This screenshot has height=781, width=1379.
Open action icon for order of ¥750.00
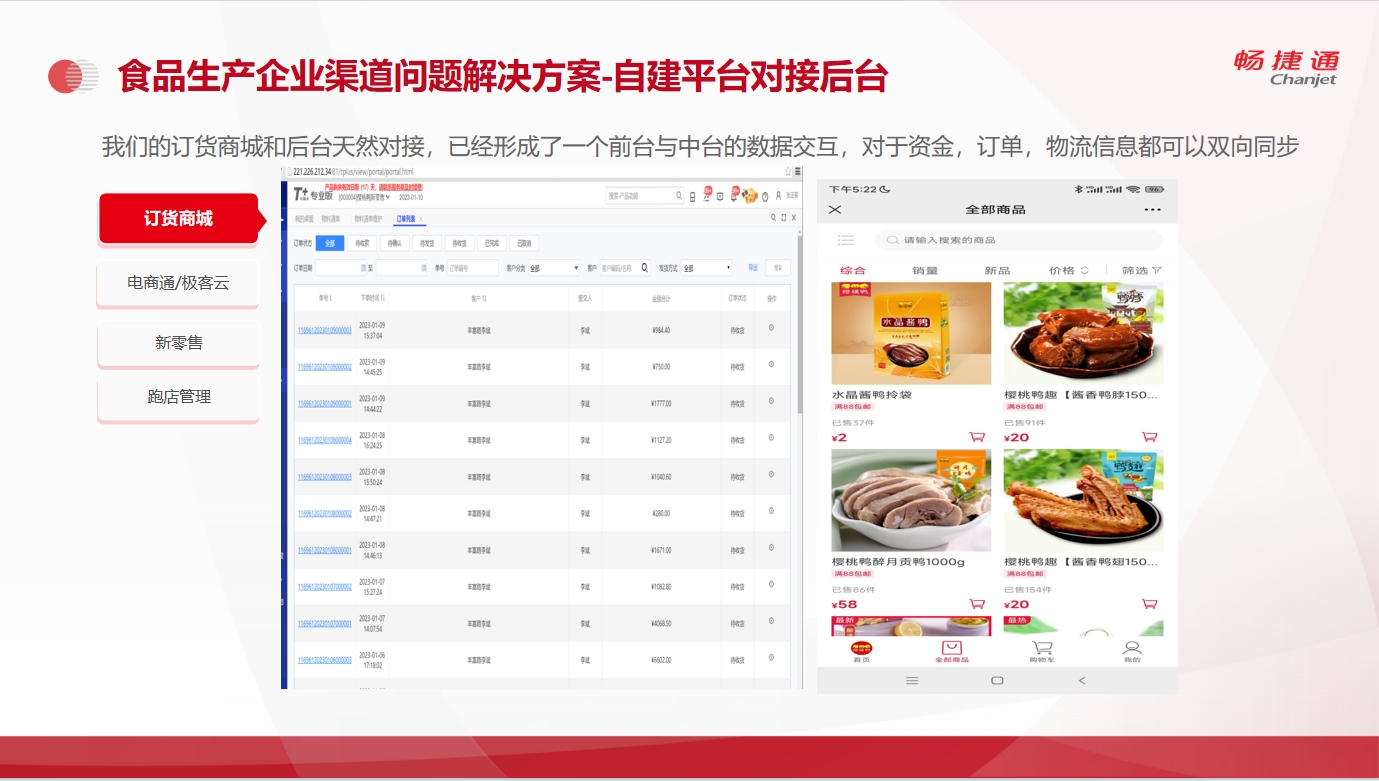point(771,365)
